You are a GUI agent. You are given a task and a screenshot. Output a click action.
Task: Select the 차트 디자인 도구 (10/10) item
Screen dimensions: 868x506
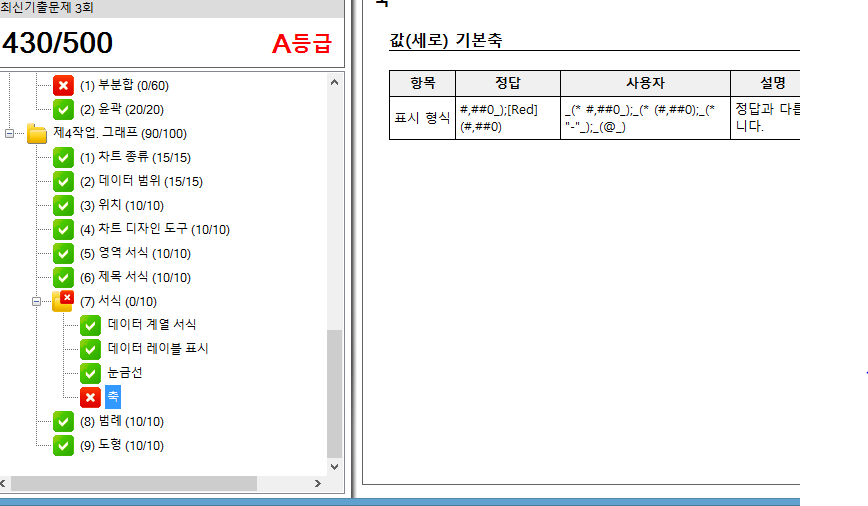[154, 229]
